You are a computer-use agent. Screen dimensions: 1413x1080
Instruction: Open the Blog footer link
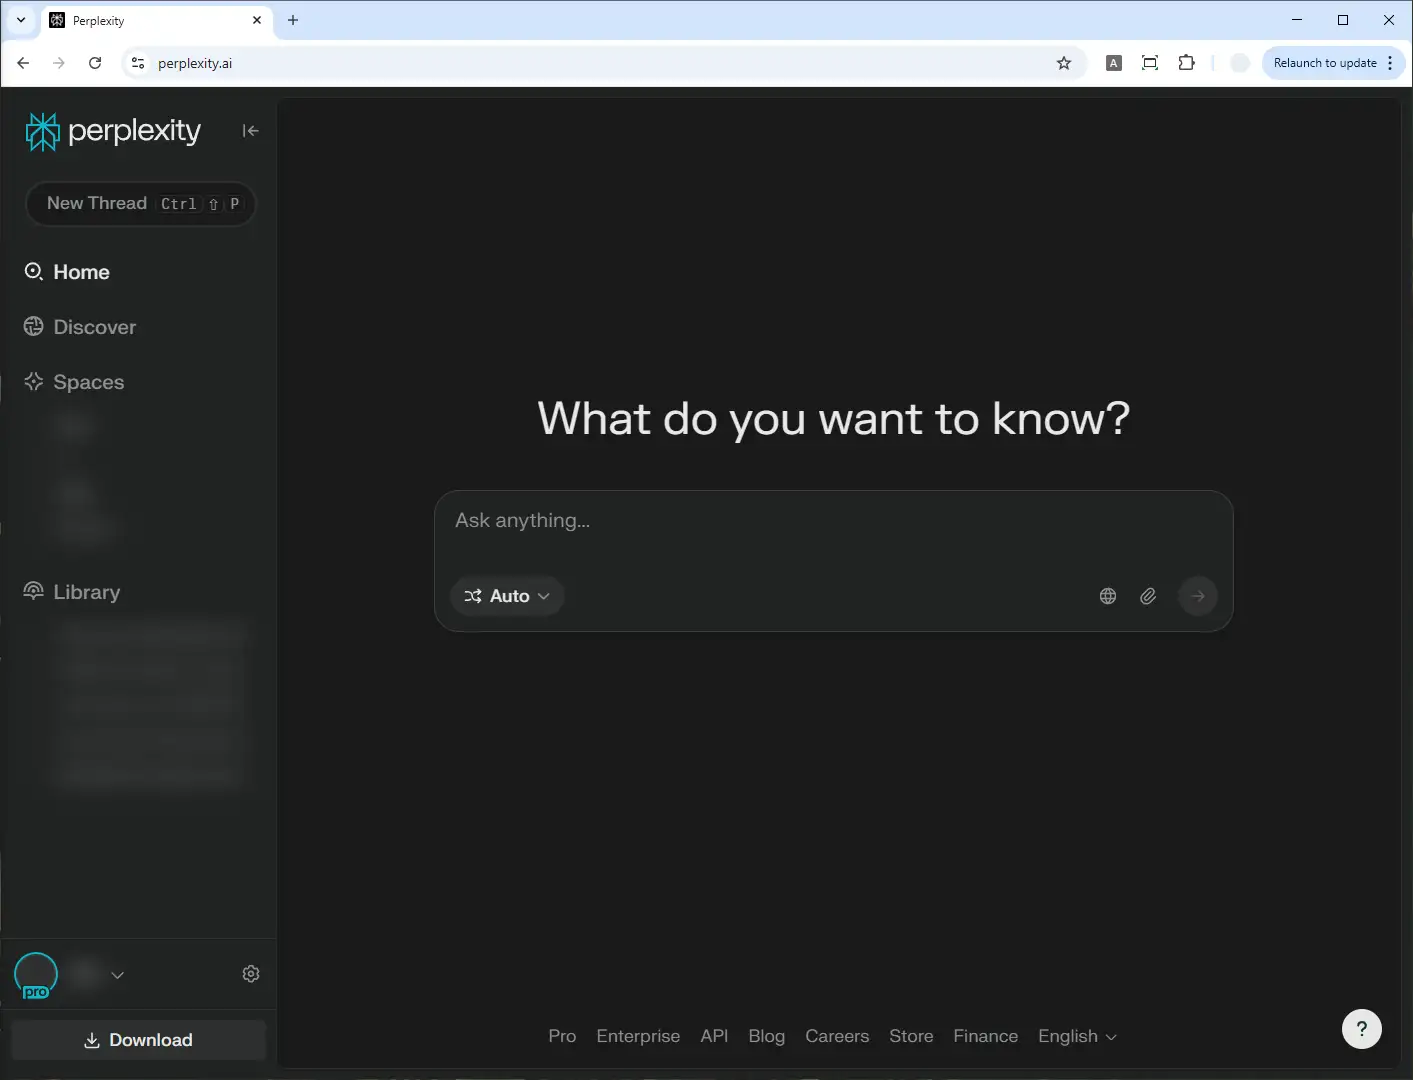click(767, 1037)
